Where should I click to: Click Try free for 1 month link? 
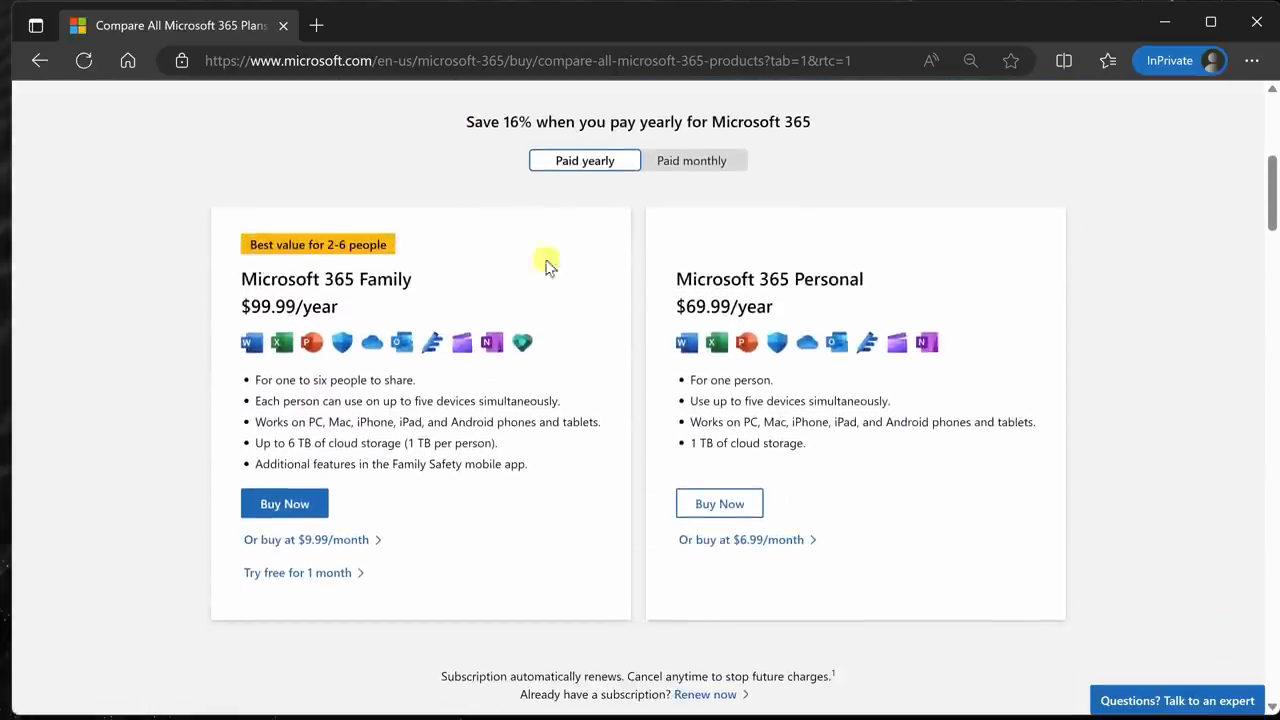pos(304,573)
